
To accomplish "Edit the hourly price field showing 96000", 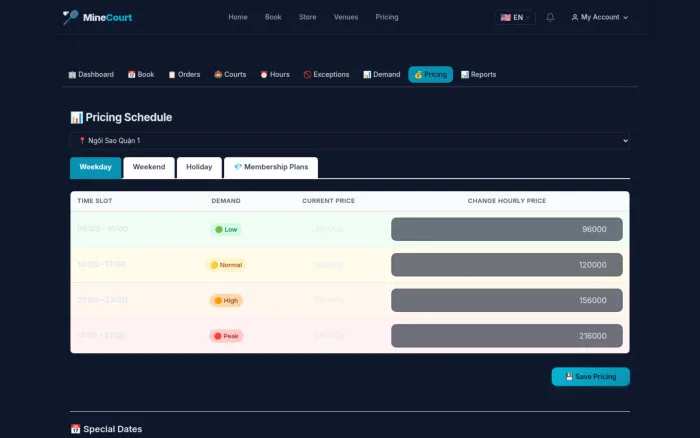I will [x=507, y=229].
